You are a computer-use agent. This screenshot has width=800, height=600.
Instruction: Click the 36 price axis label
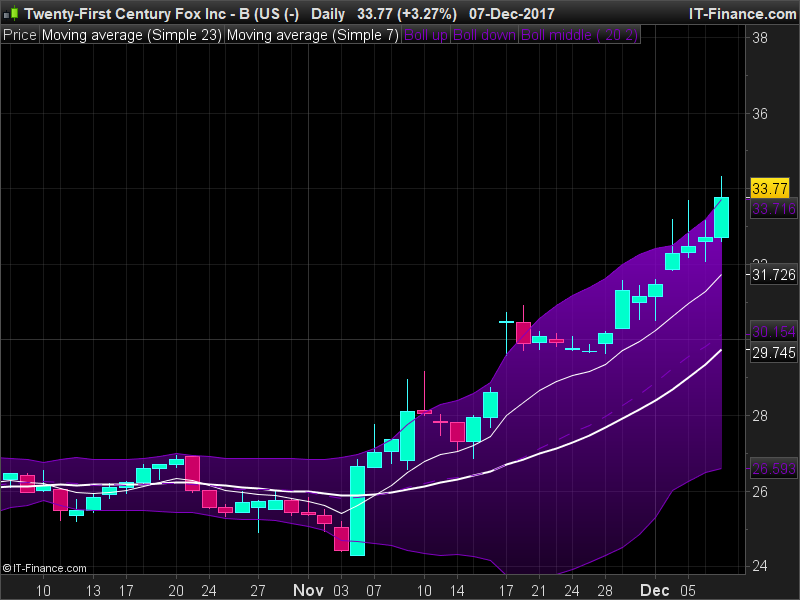(760, 113)
